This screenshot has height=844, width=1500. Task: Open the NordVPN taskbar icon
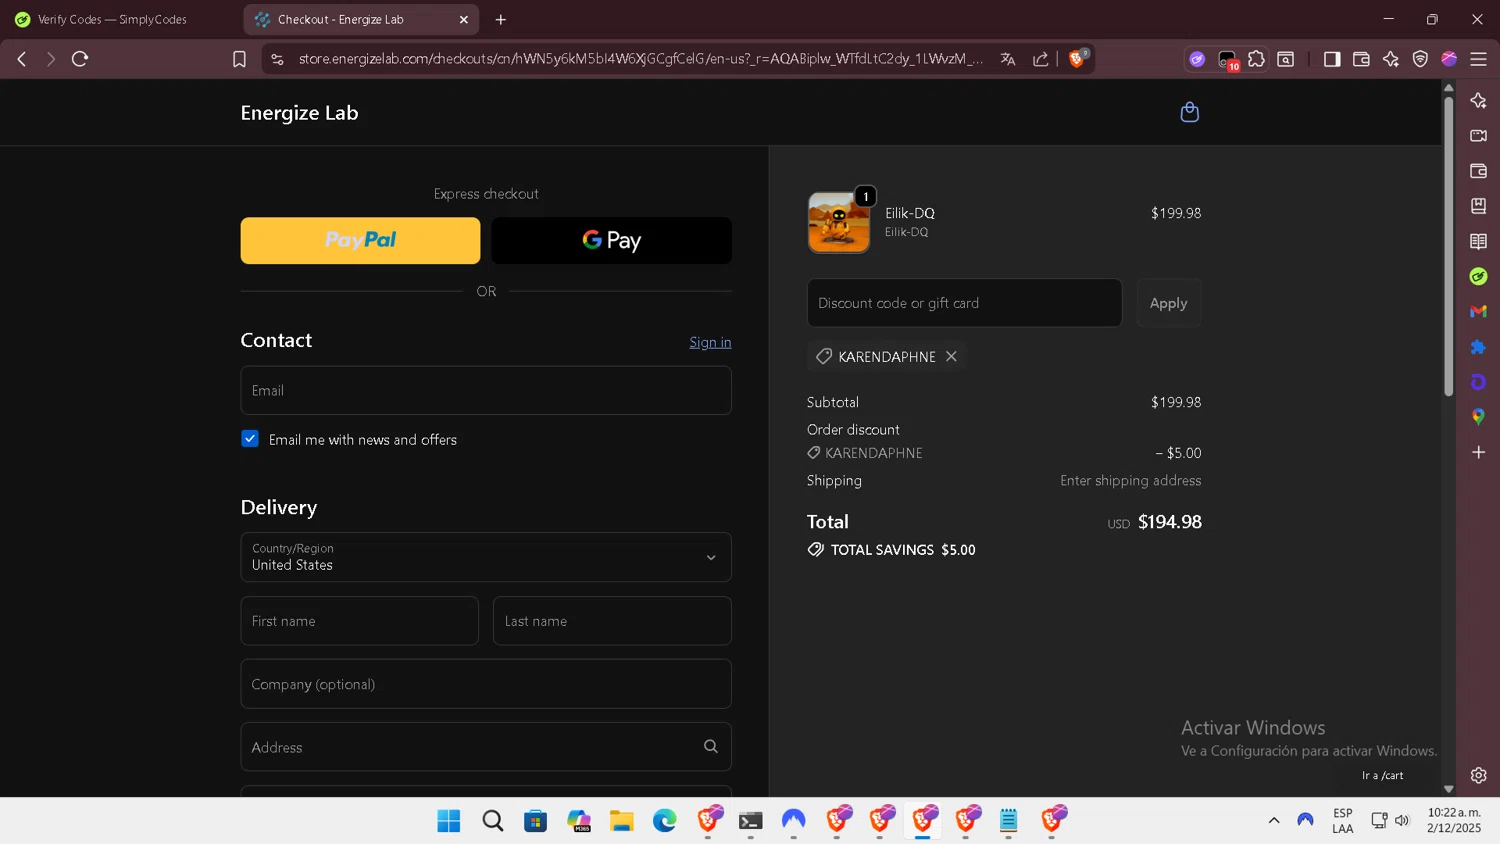(793, 821)
